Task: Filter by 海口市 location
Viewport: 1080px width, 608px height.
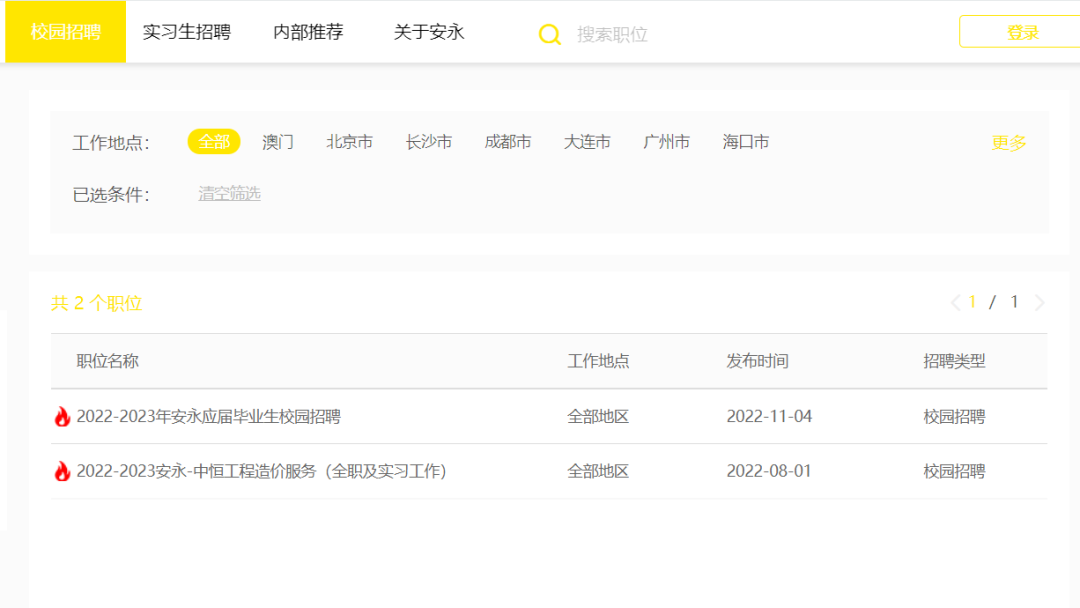Action: (x=746, y=142)
